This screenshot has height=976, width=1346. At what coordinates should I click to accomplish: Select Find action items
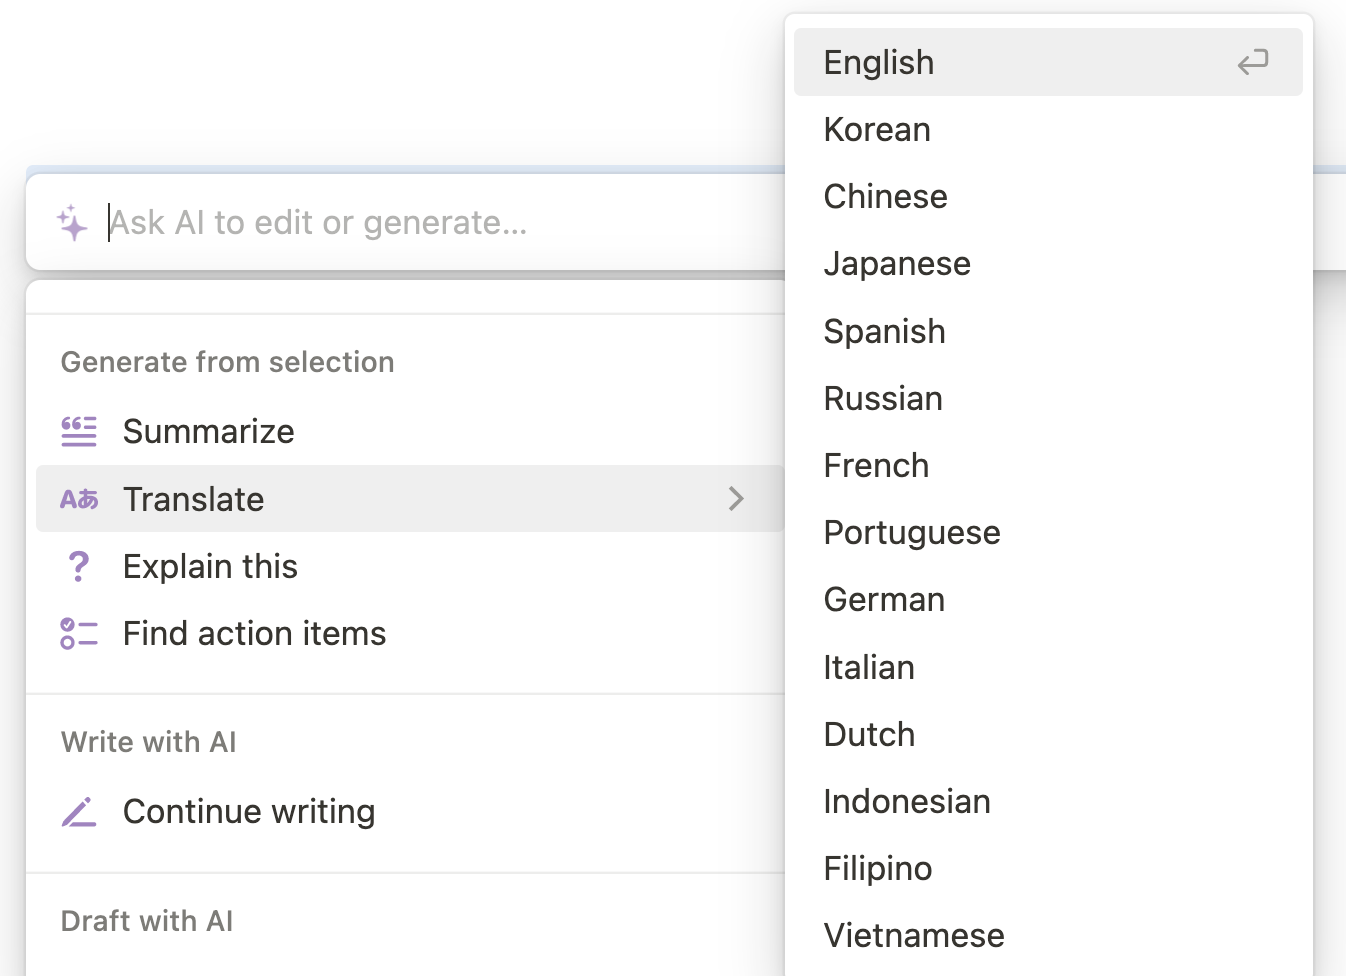[254, 633]
